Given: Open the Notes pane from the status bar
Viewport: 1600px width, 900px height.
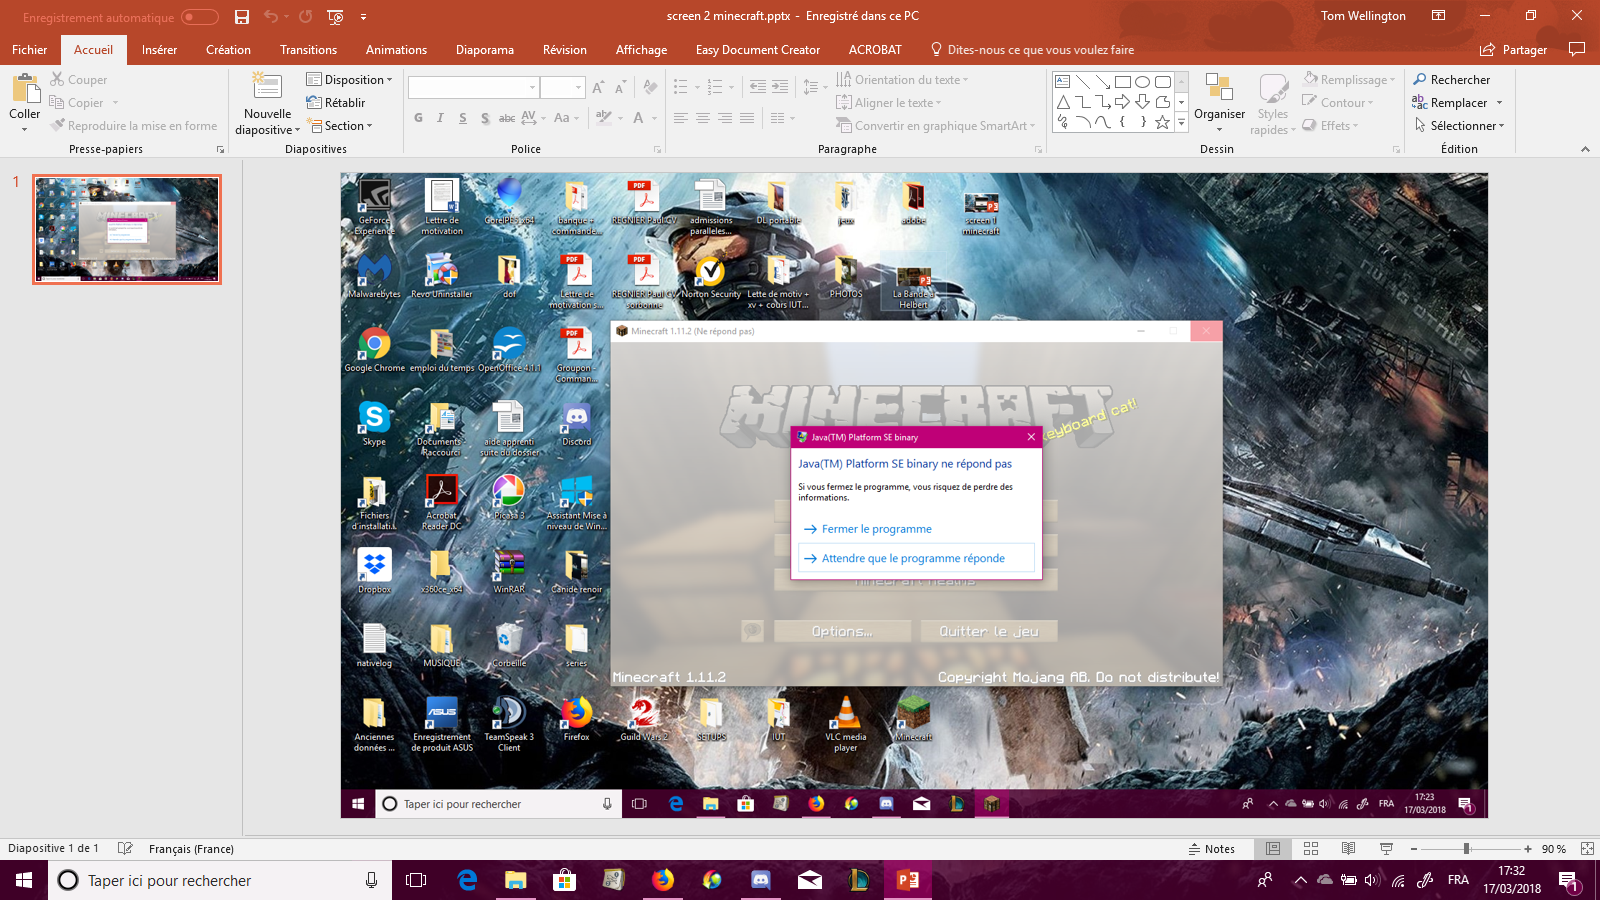Looking at the screenshot, I should point(1211,849).
